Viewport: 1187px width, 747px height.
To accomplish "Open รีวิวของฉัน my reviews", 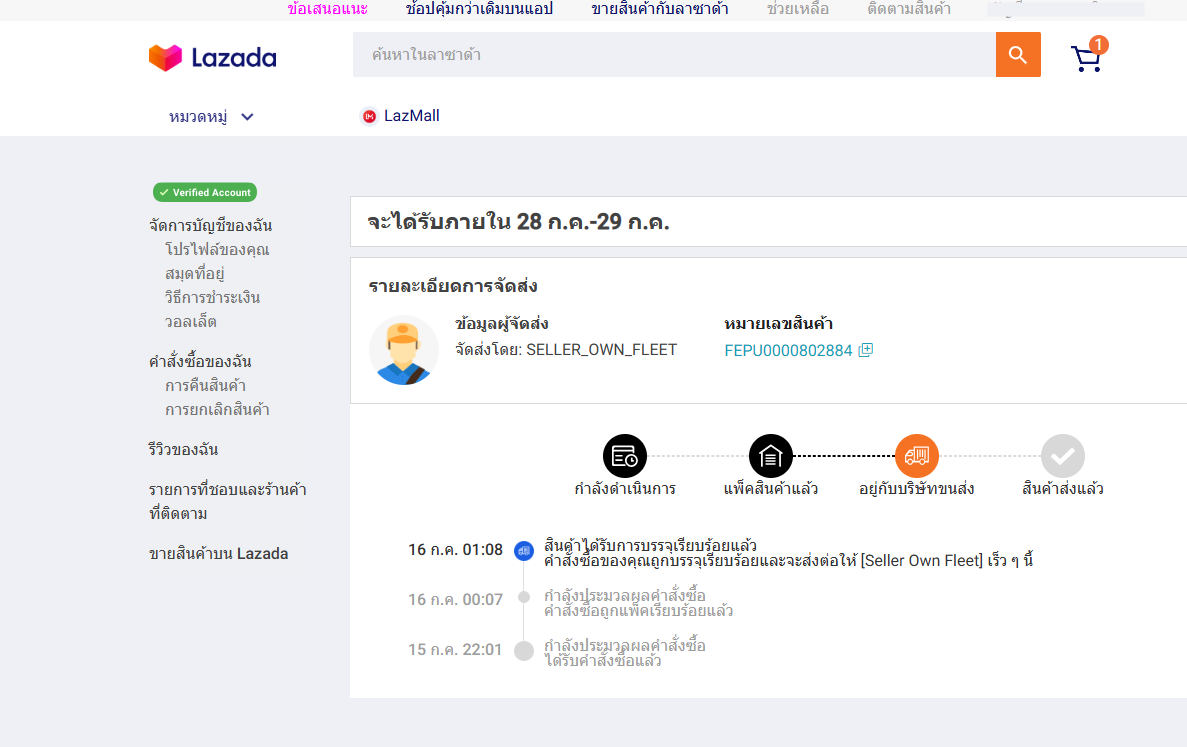I will pyautogui.click(x=183, y=450).
